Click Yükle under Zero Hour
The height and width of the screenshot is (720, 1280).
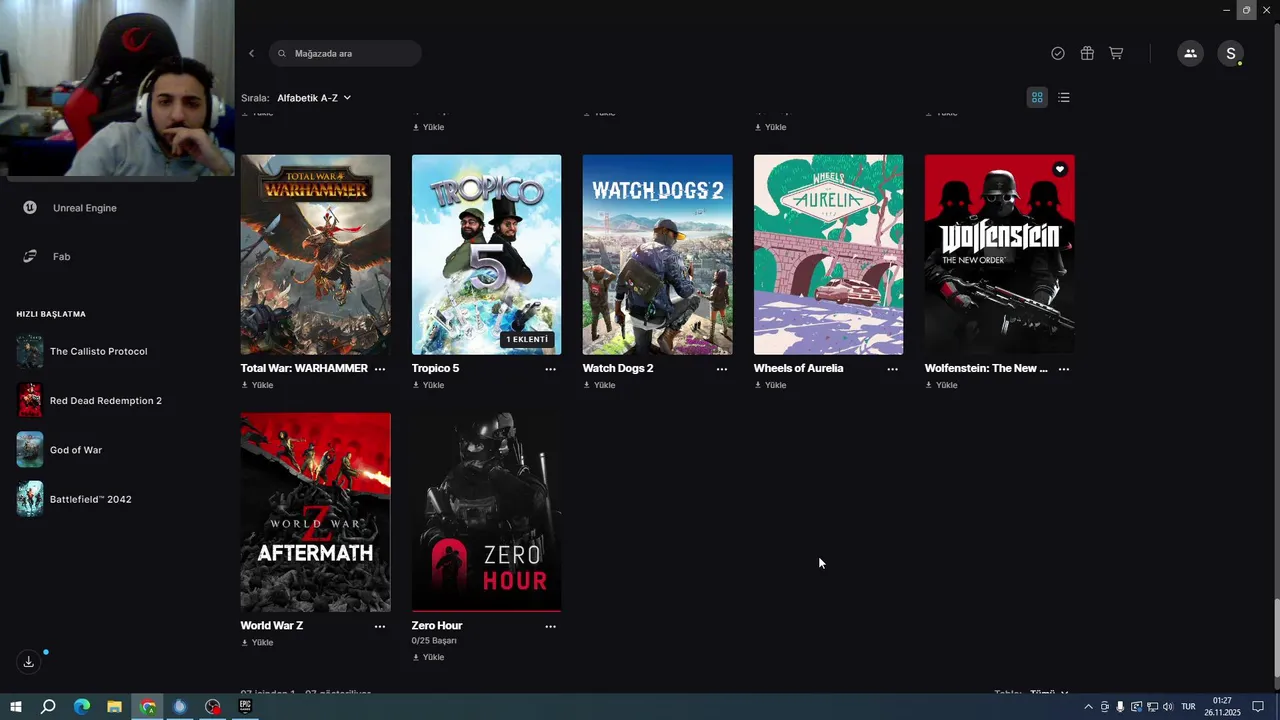coord(428,658)
